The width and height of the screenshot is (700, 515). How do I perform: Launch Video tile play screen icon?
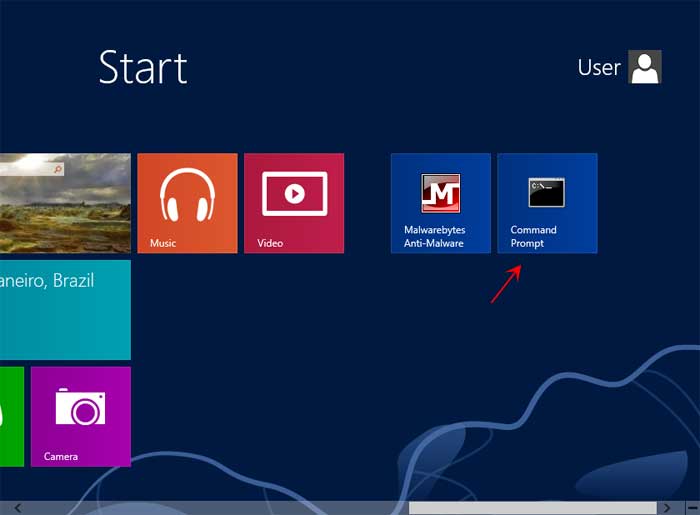pos(294,193)
